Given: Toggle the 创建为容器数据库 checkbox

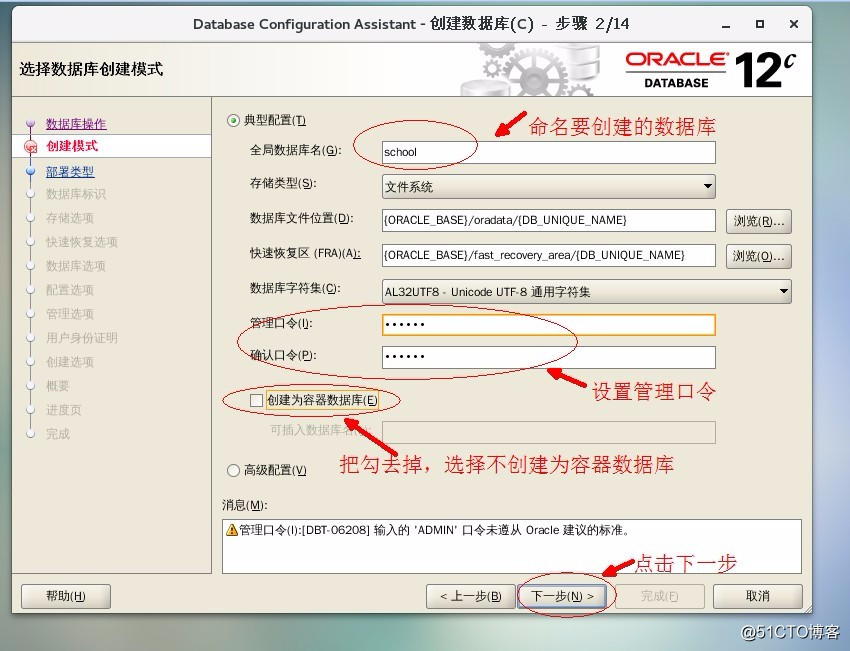Looking at the screenshot, I should click(x=256, y=401).
